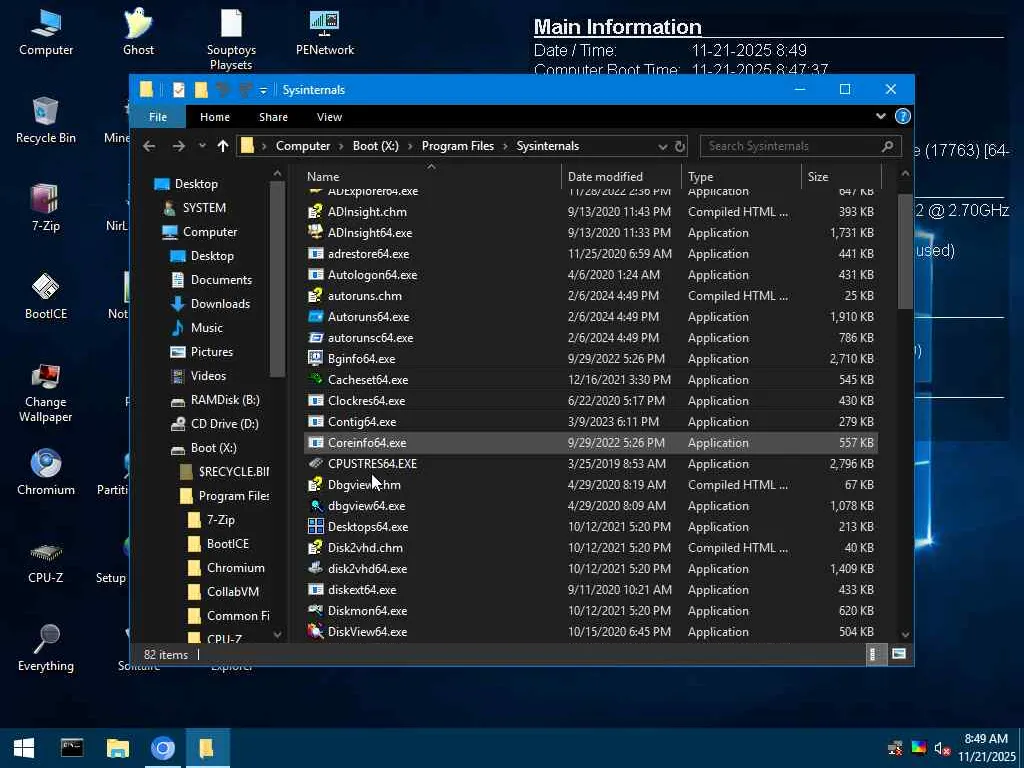Select the CollabVM folder in the tree
The height and width of the screenshot is (768, 1024).
click(232, 592)
